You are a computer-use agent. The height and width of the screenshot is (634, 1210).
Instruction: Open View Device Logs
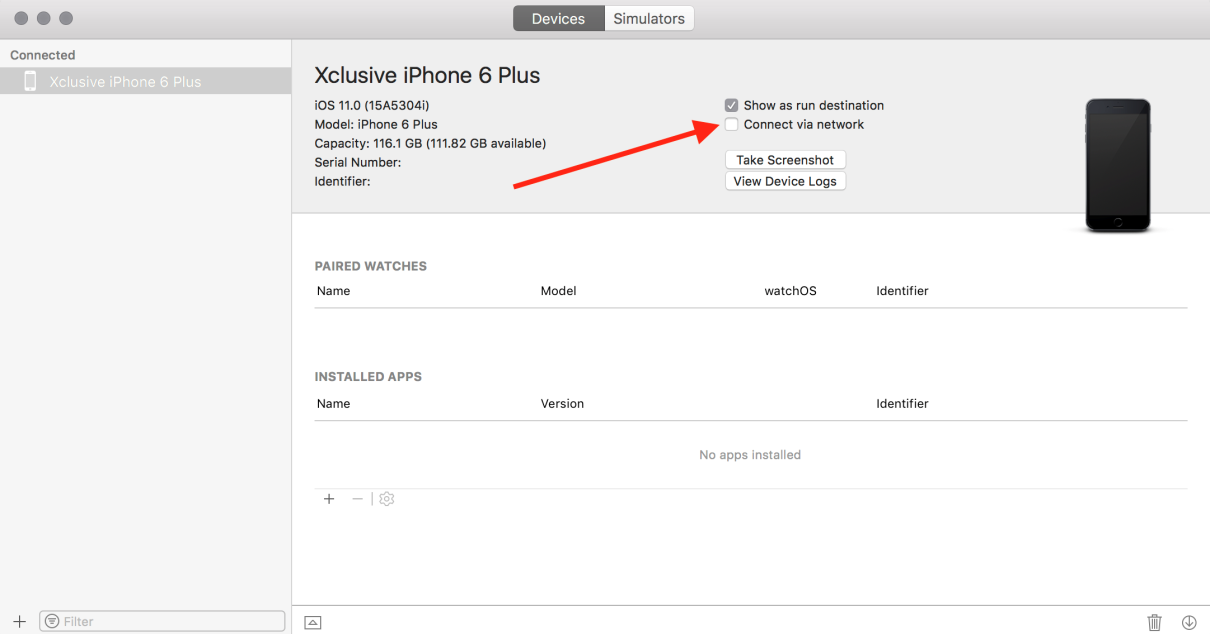[785, 181]
